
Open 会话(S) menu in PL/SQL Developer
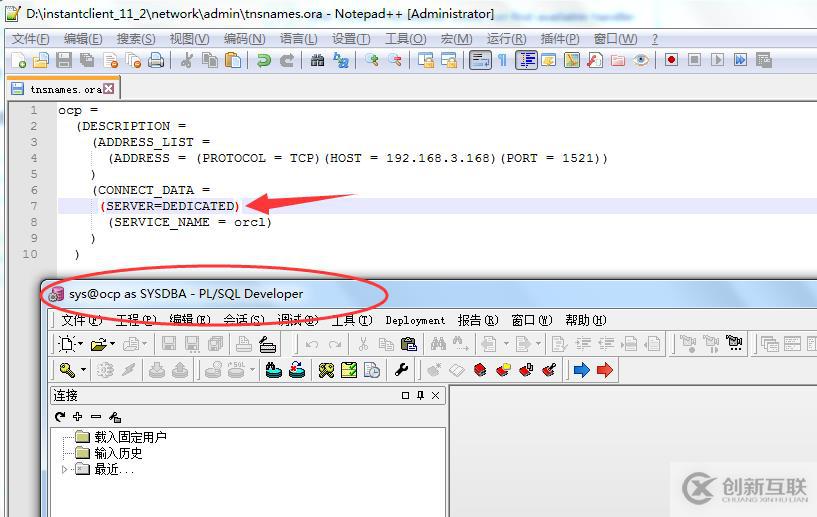tap(243, 320)
